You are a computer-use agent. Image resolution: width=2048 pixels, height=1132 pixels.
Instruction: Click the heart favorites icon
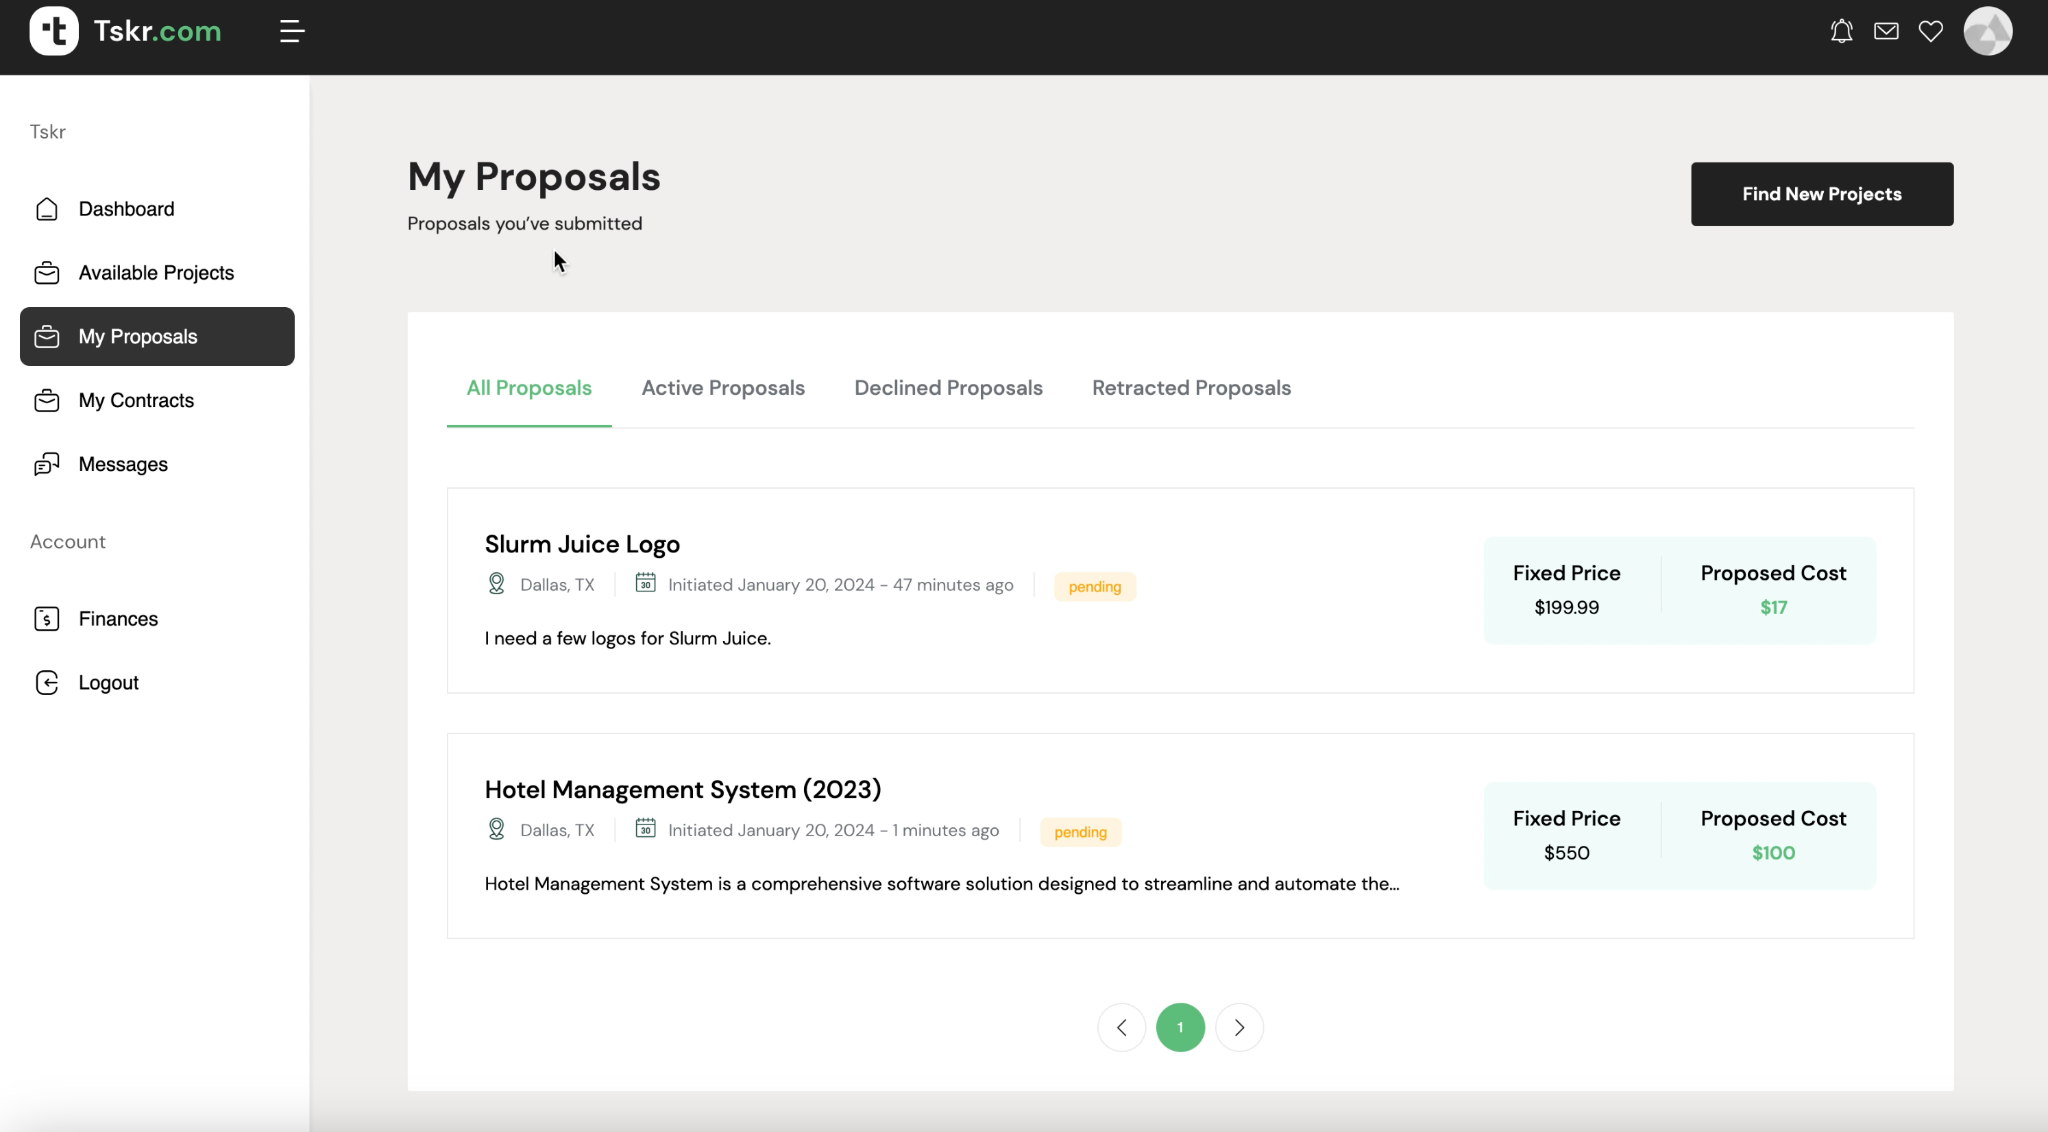coord(1931,32)
